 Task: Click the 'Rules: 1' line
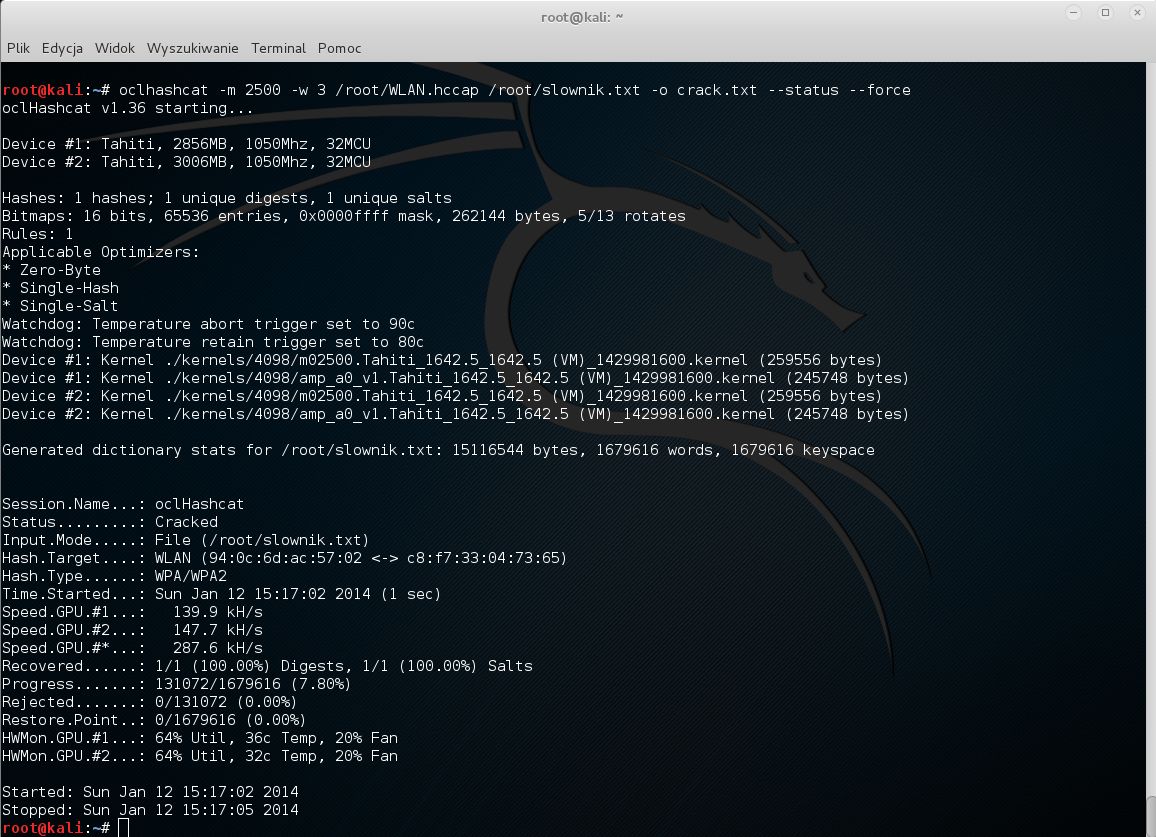pyautogui.click(x=38, y=235)
